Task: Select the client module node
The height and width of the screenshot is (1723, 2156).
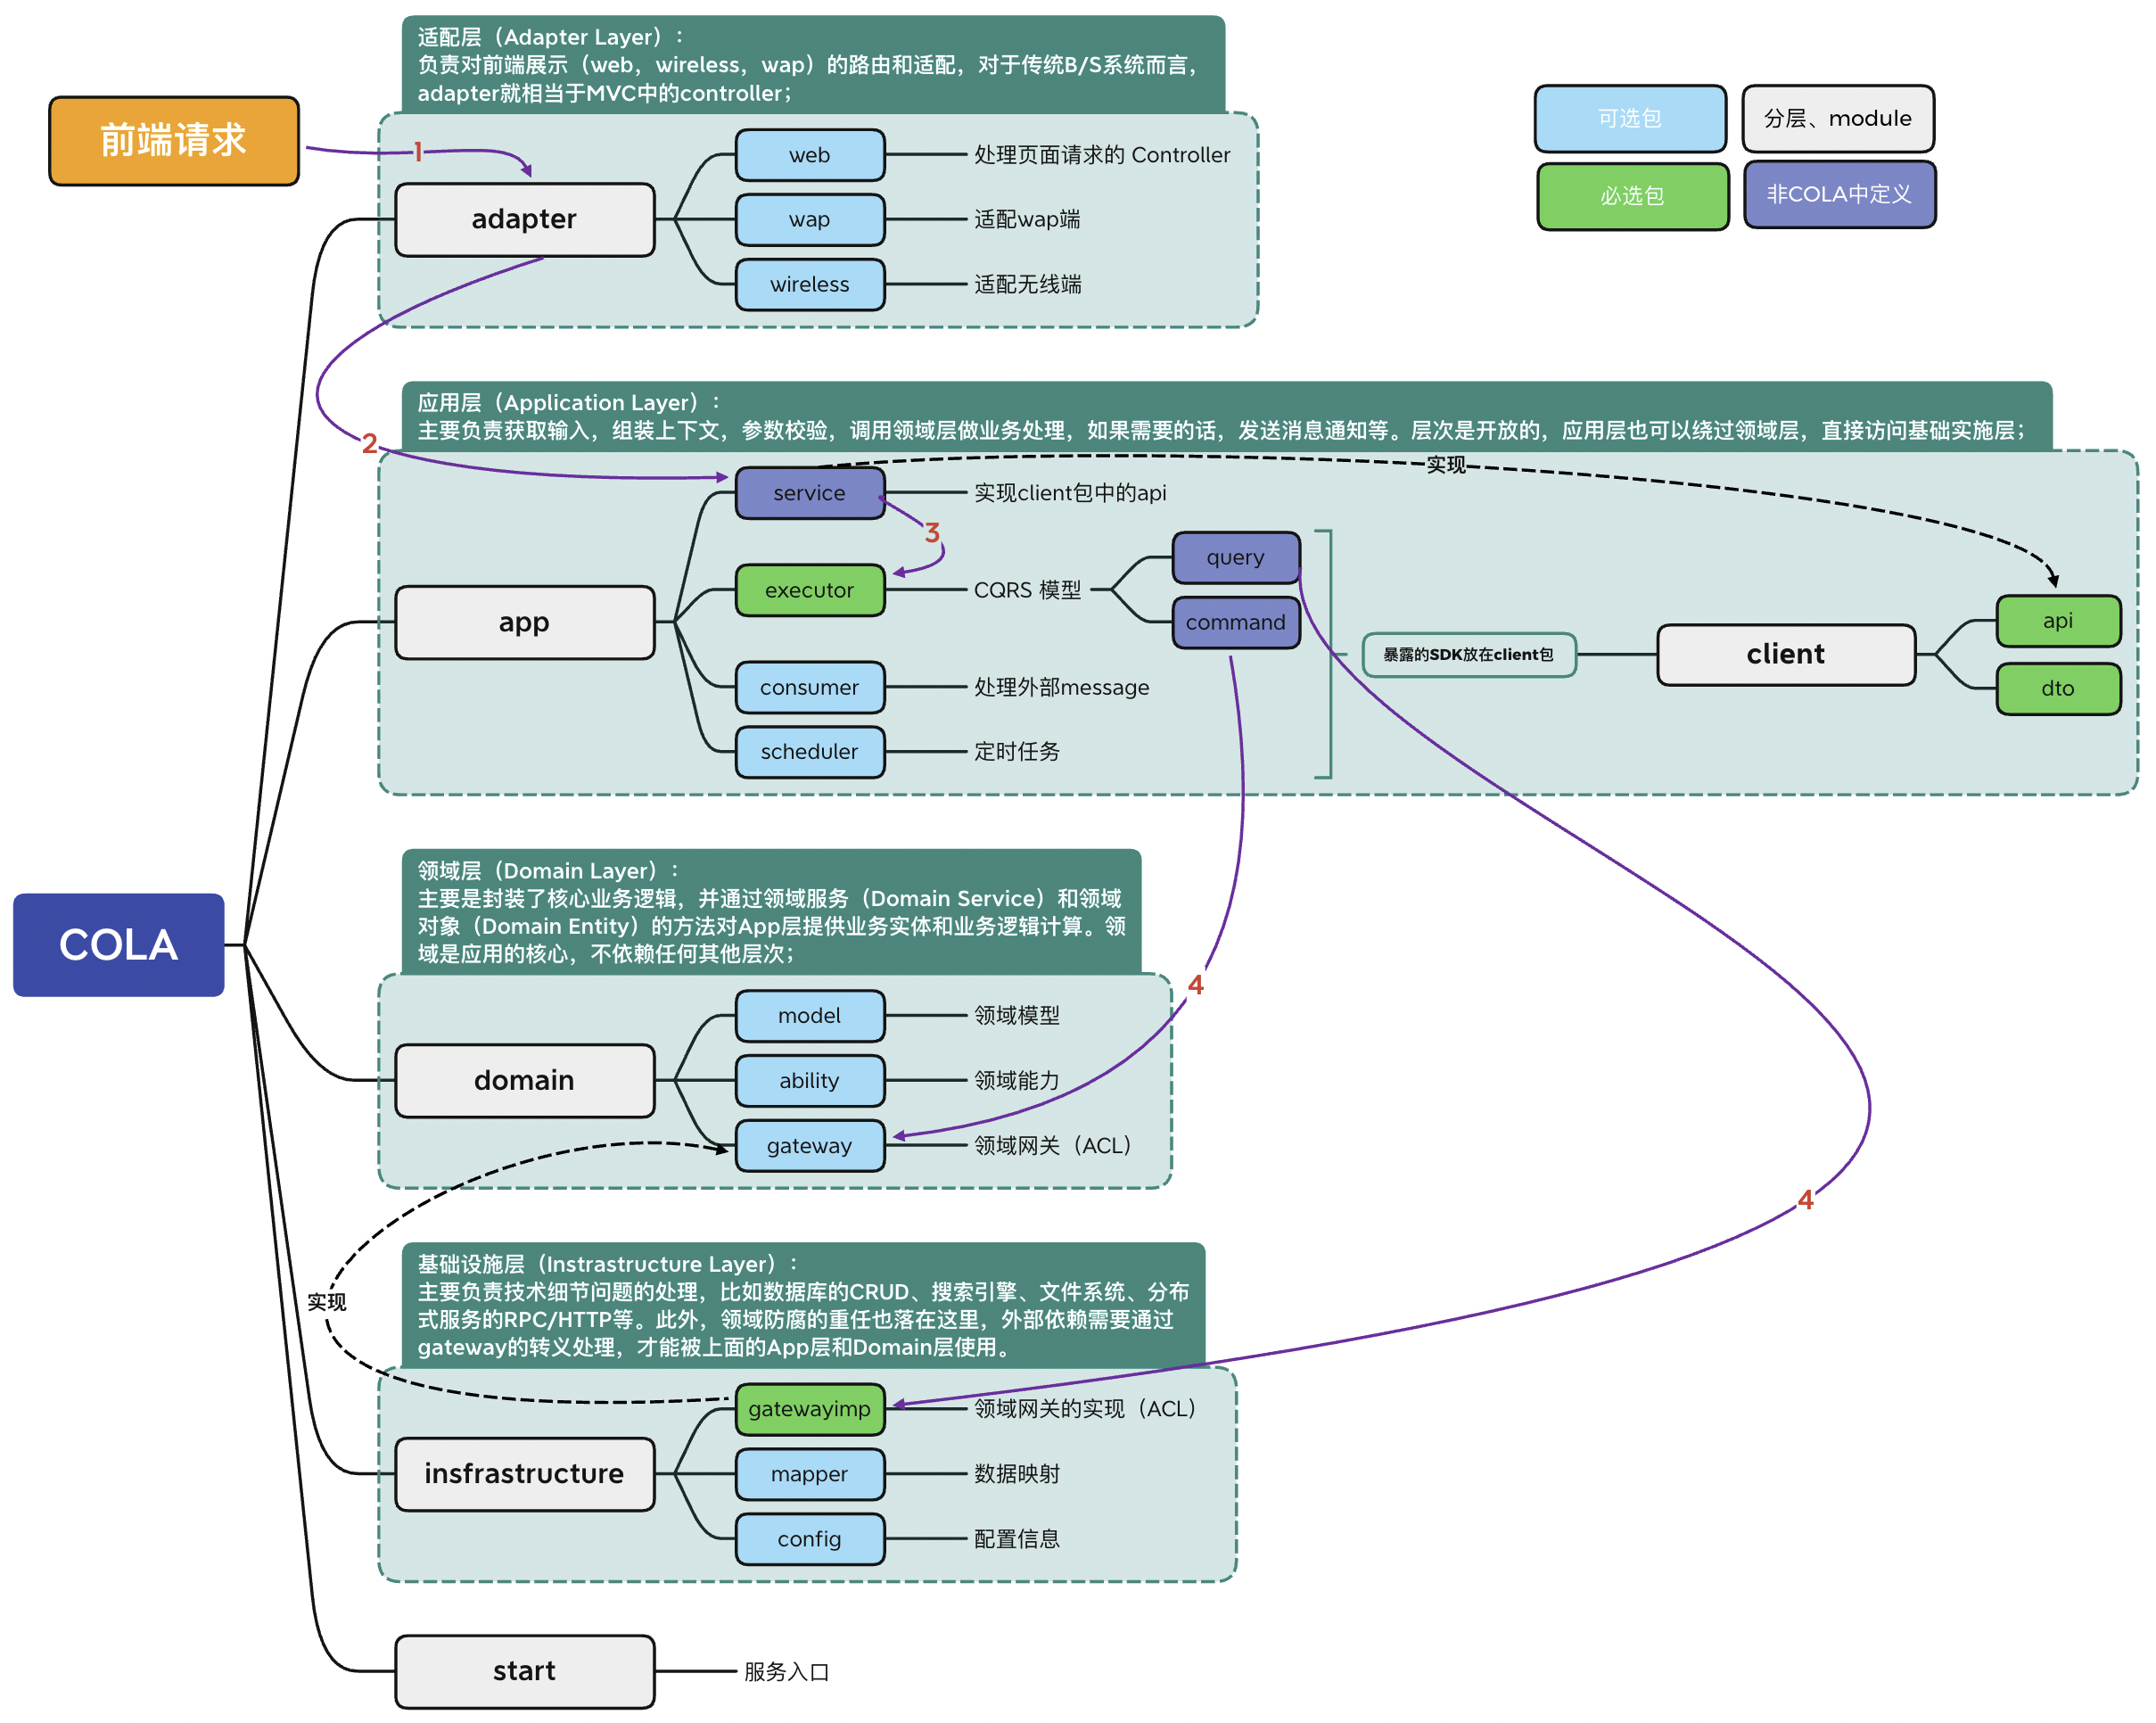Action: point(1785,654)
